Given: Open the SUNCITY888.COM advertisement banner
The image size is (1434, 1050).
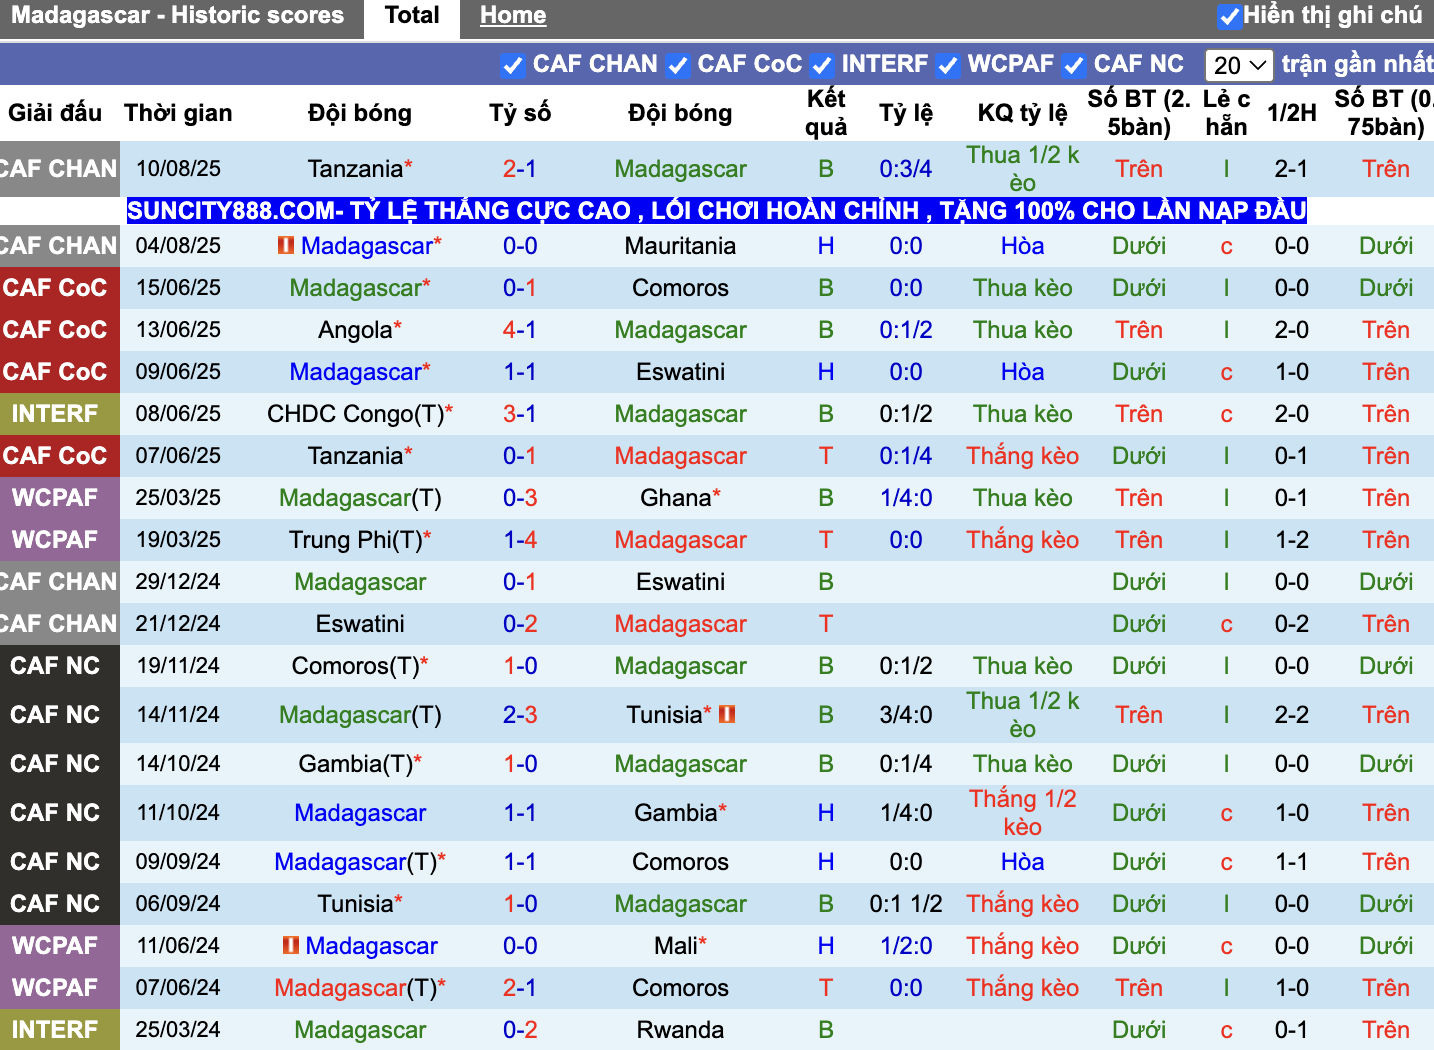Looking at the screenshot, I should (x=716, y=211).
